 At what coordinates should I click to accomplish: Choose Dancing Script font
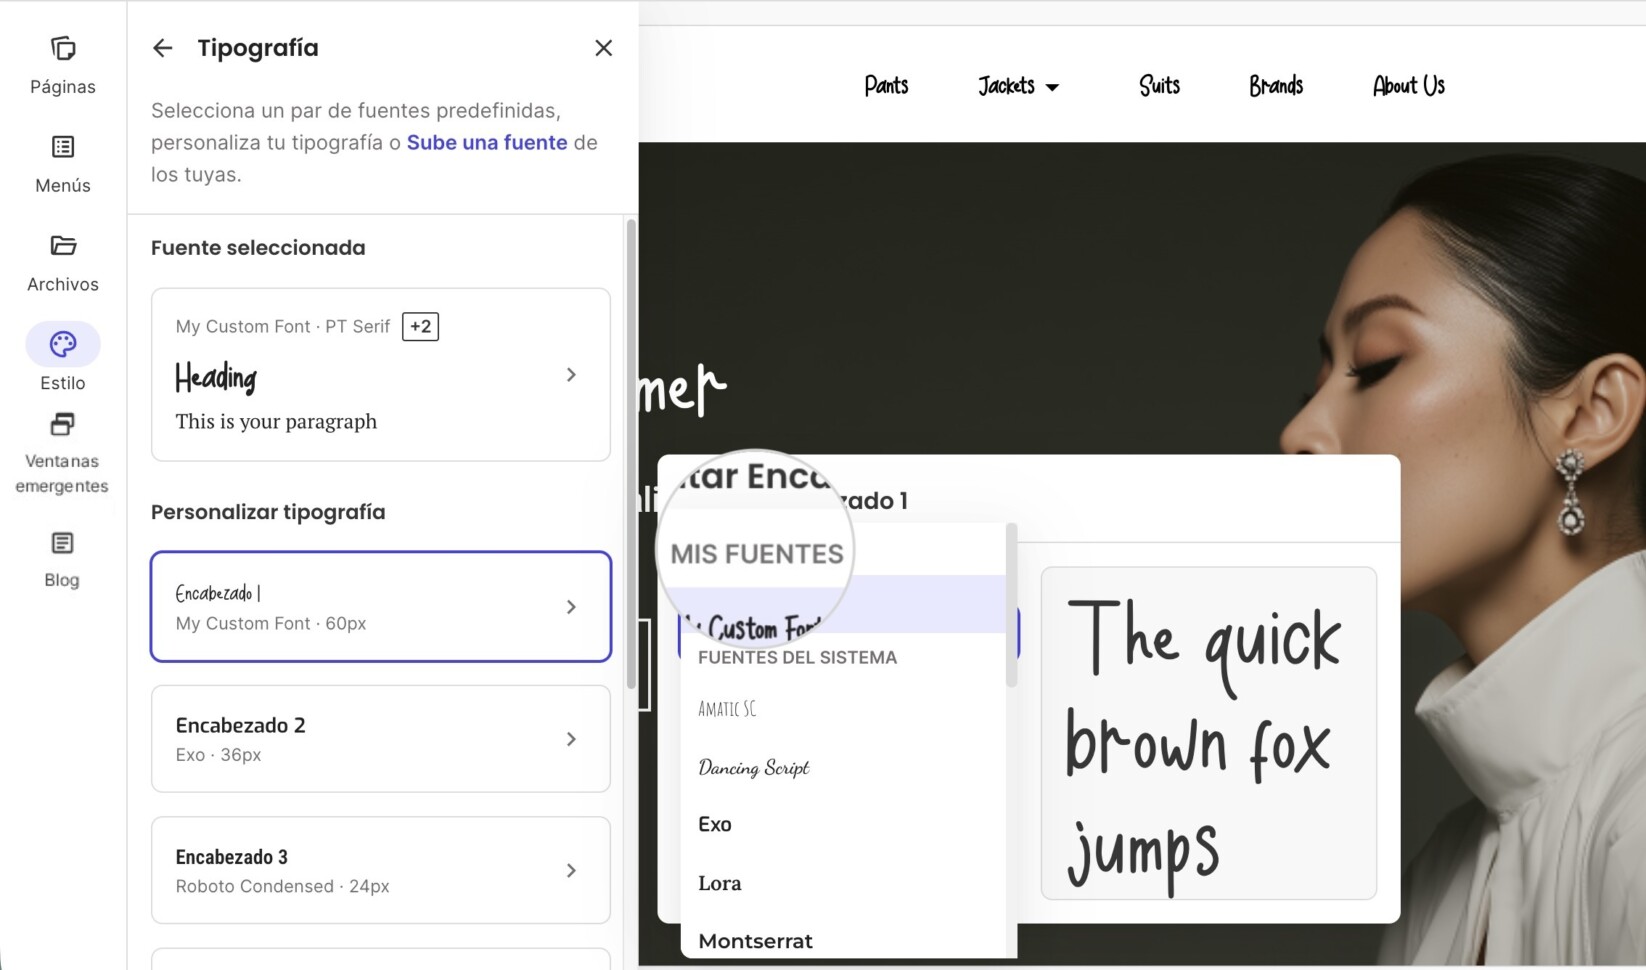[754, 767]
